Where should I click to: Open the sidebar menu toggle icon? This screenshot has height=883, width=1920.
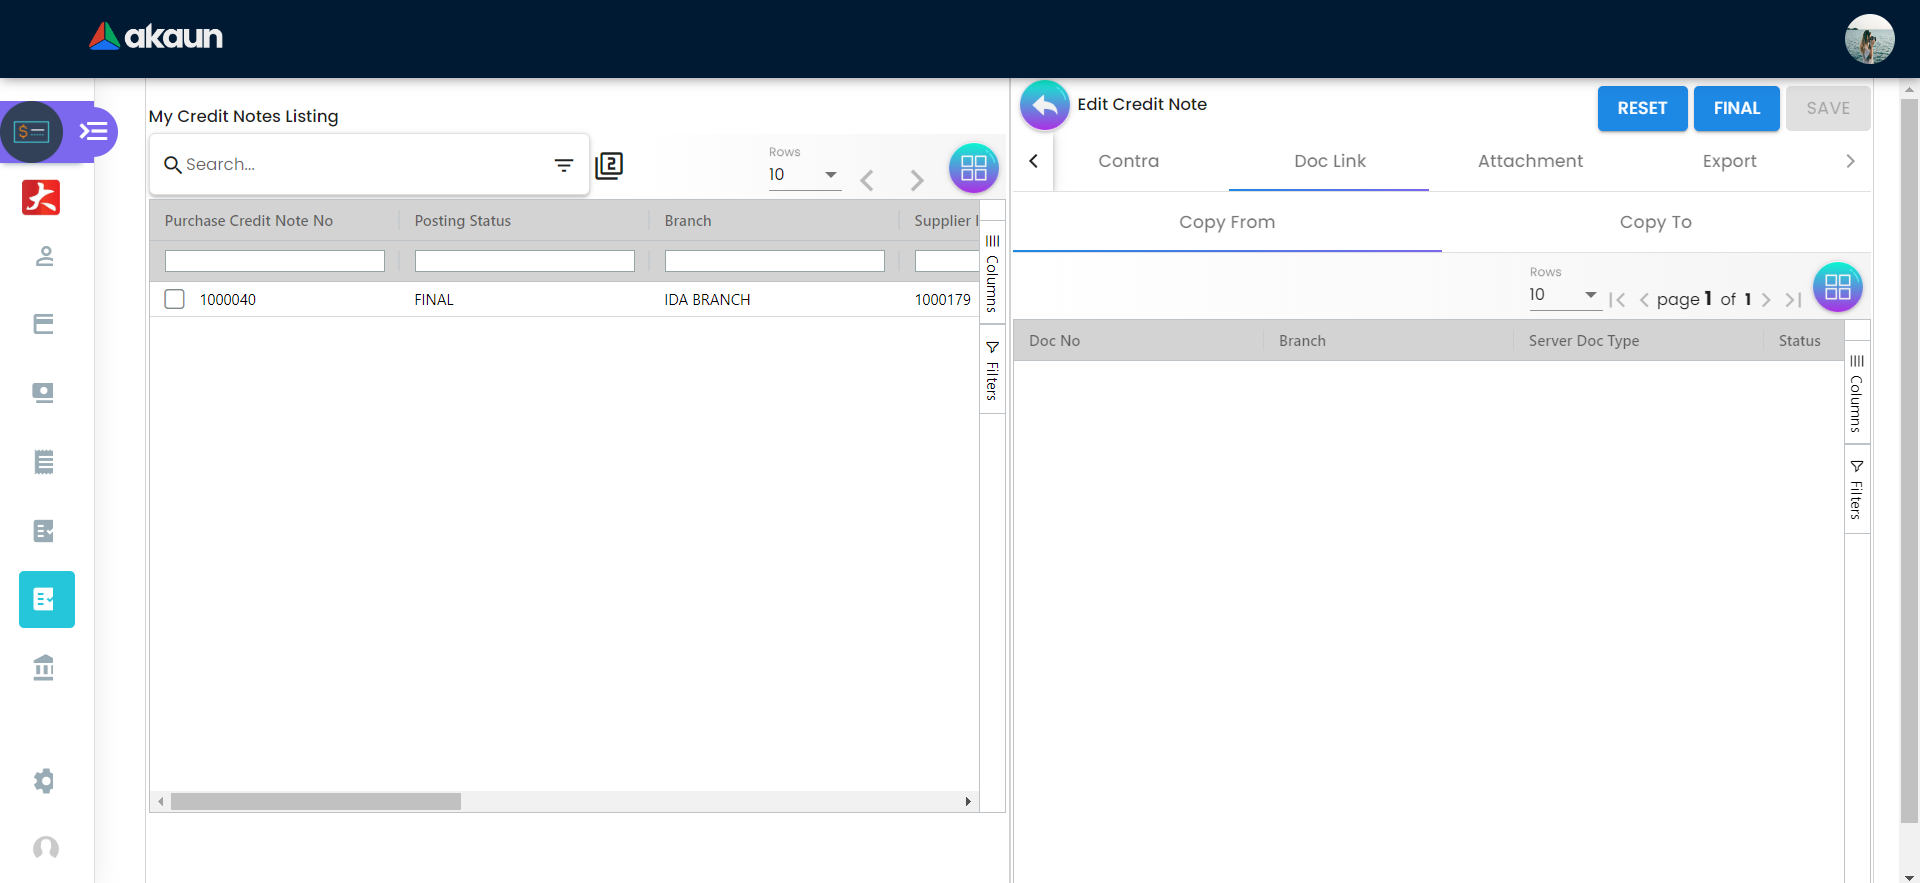(94, 131)
